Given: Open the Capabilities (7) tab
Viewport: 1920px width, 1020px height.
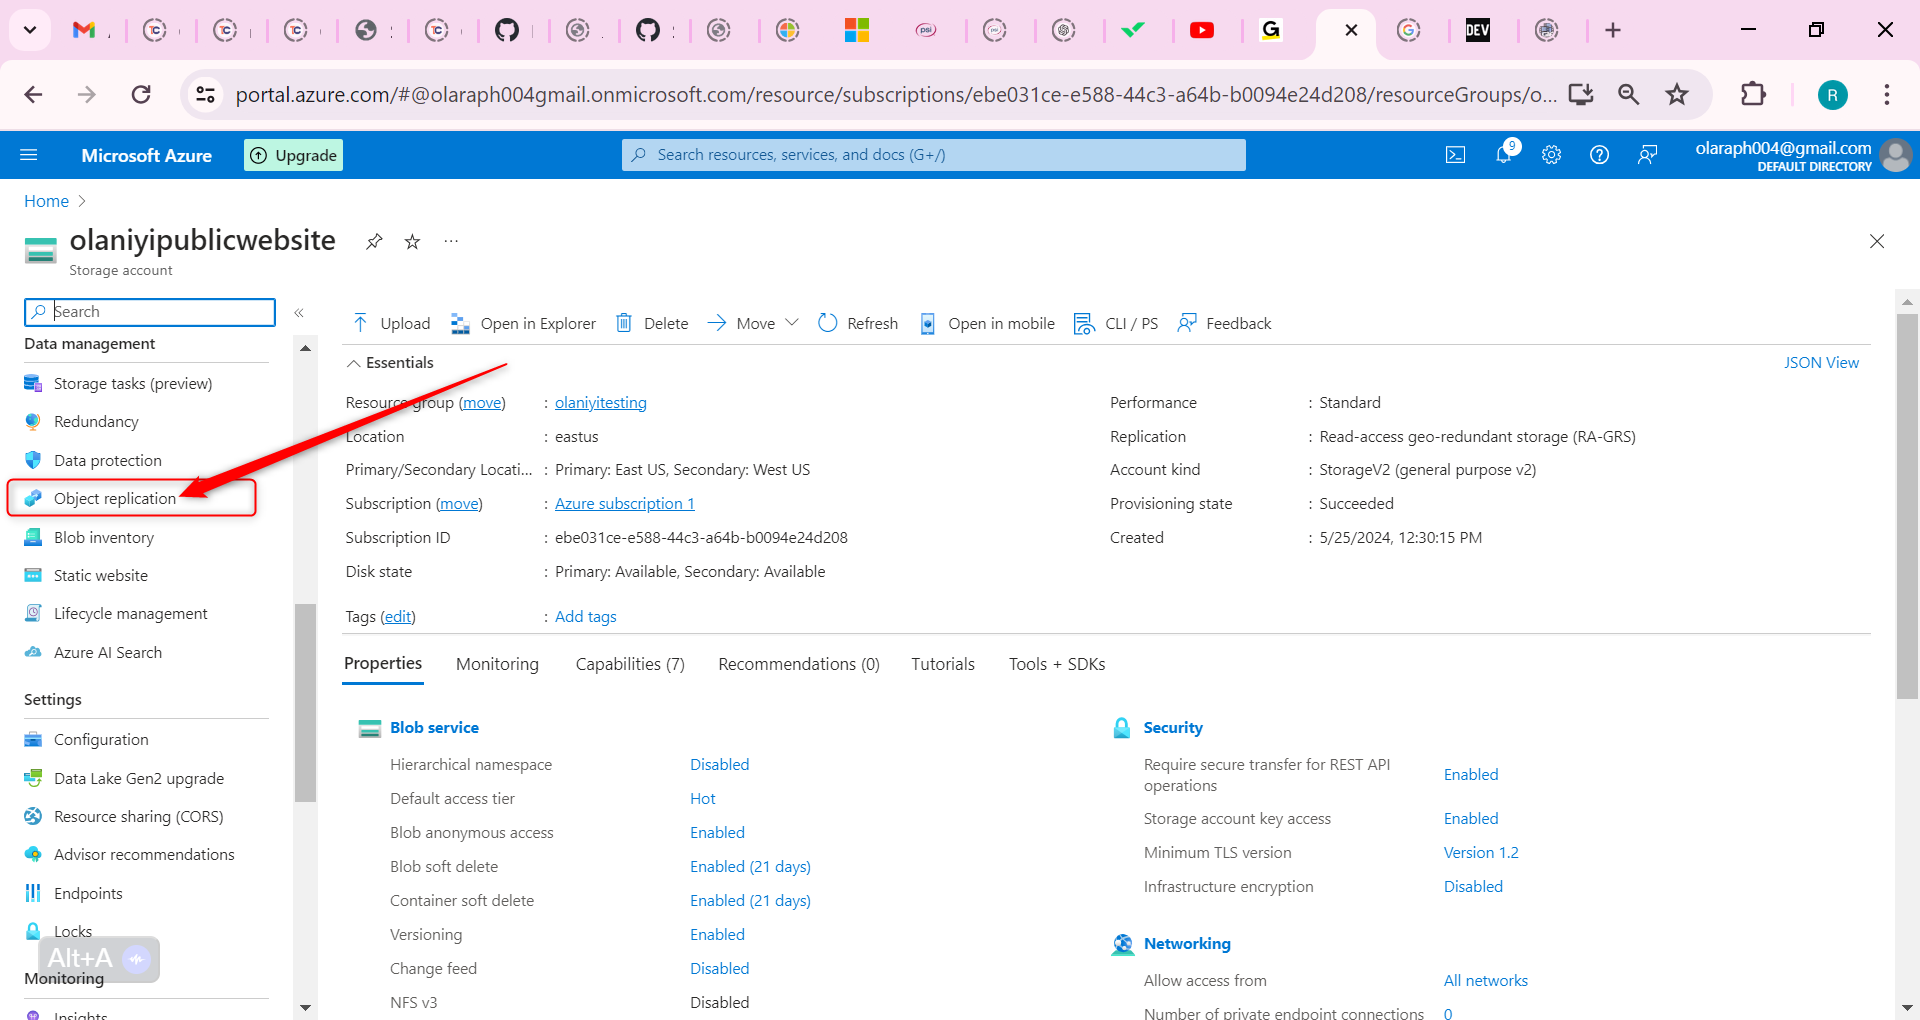Looking at the screenshot, I should 630,664.
